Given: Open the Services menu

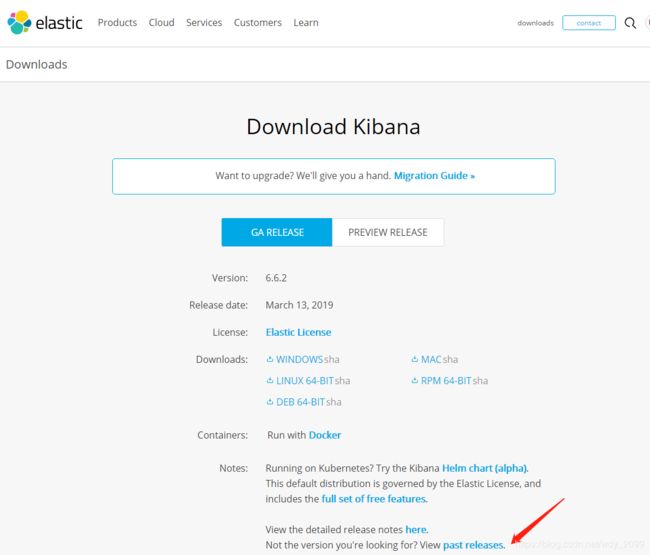Looking at the screenshot, I should coord(204,22).
